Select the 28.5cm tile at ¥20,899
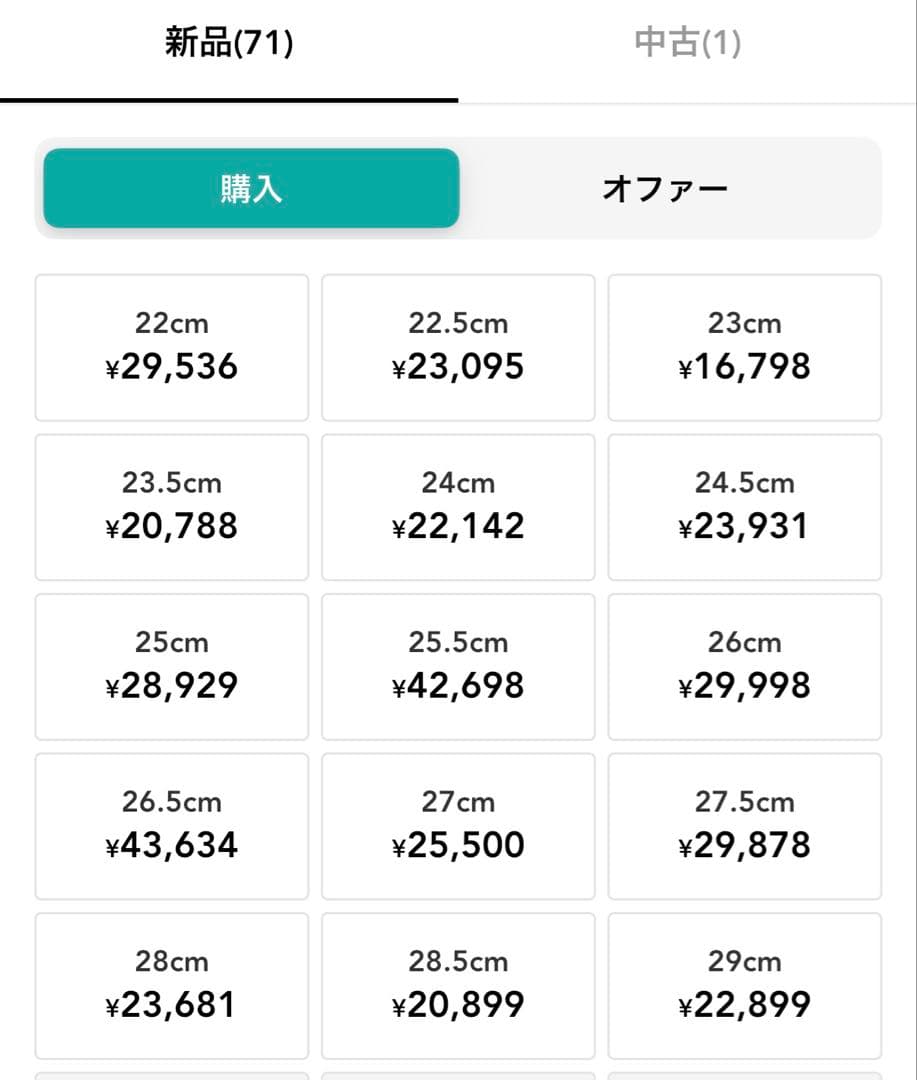Image resolution: width=917 pixels, height=1080 pixels. 458,986
